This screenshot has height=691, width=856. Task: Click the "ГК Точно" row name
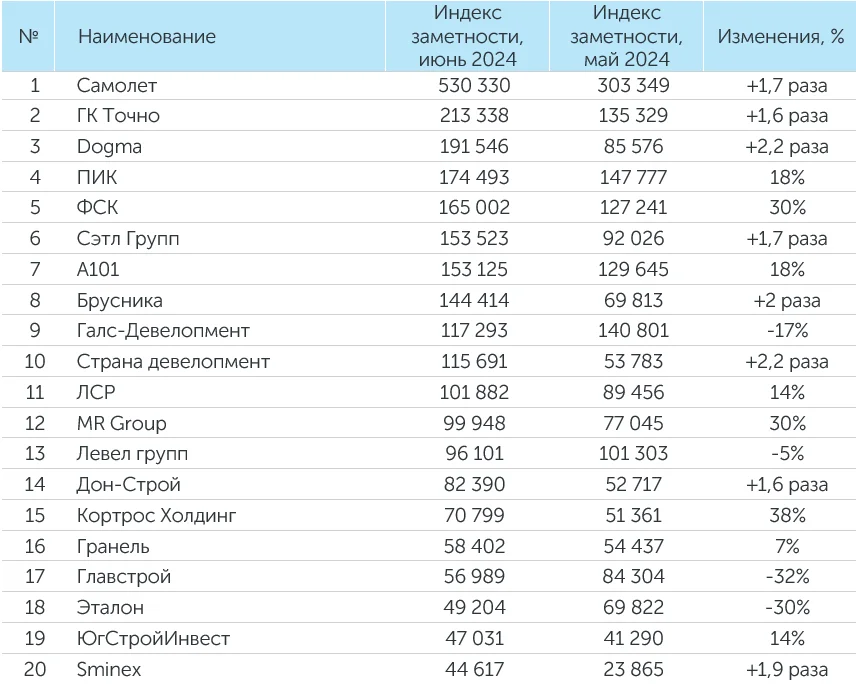118,116
